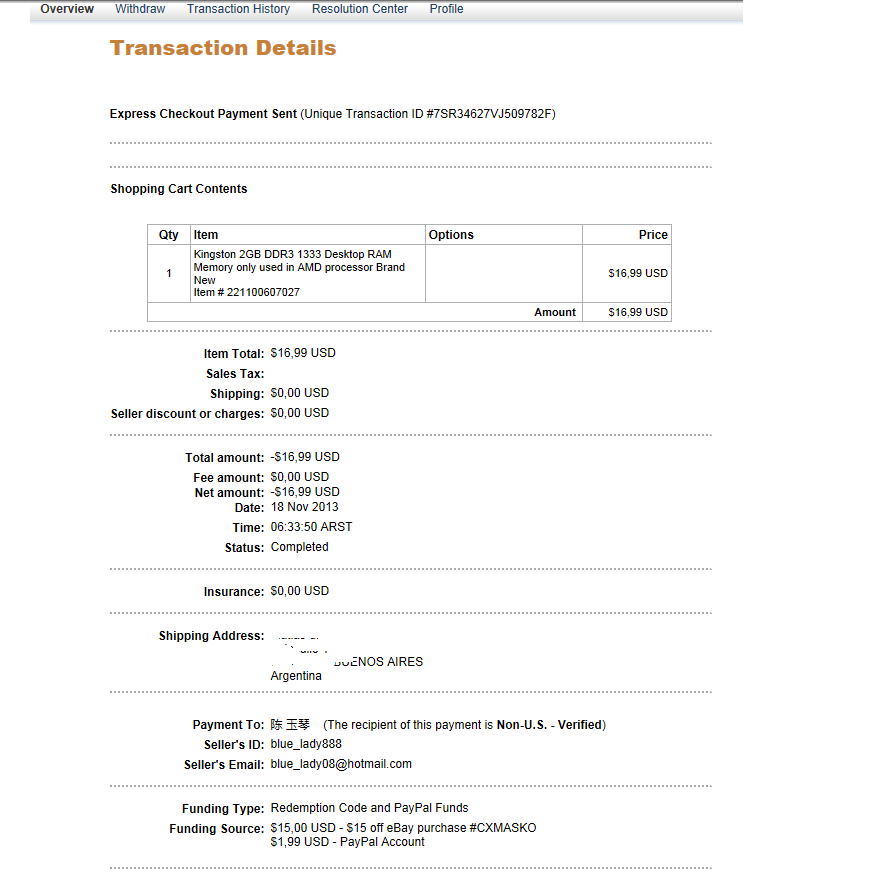The width and height of the screenshot is (873, 875).
Task: Click the Kingston 2GB DDR3 item description
Action: click(299, 267)
